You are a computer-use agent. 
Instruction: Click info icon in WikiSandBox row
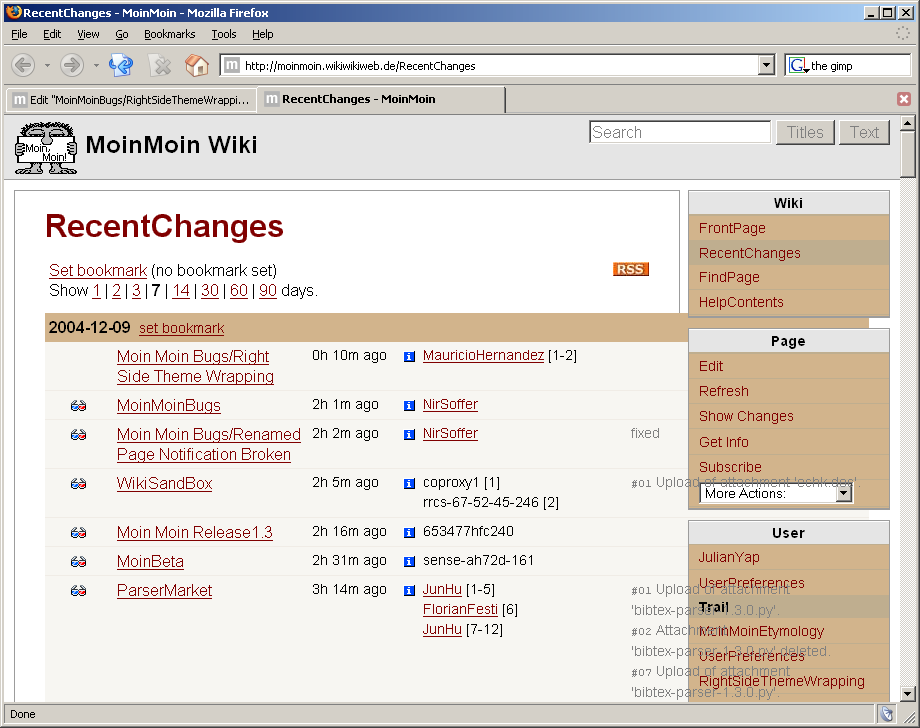(x=410, y=483)
